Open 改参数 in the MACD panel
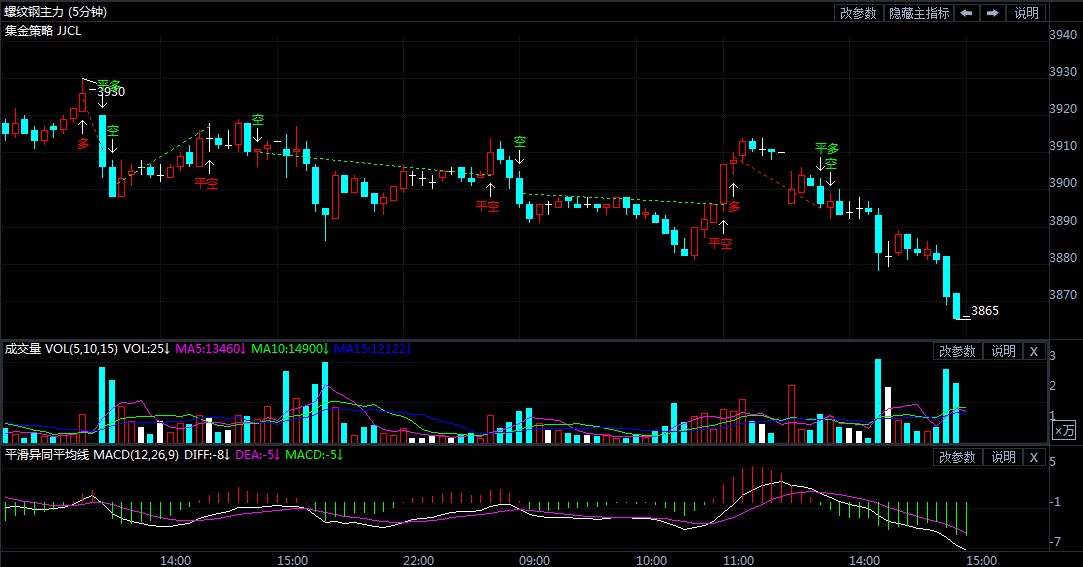 click(956, 457)
